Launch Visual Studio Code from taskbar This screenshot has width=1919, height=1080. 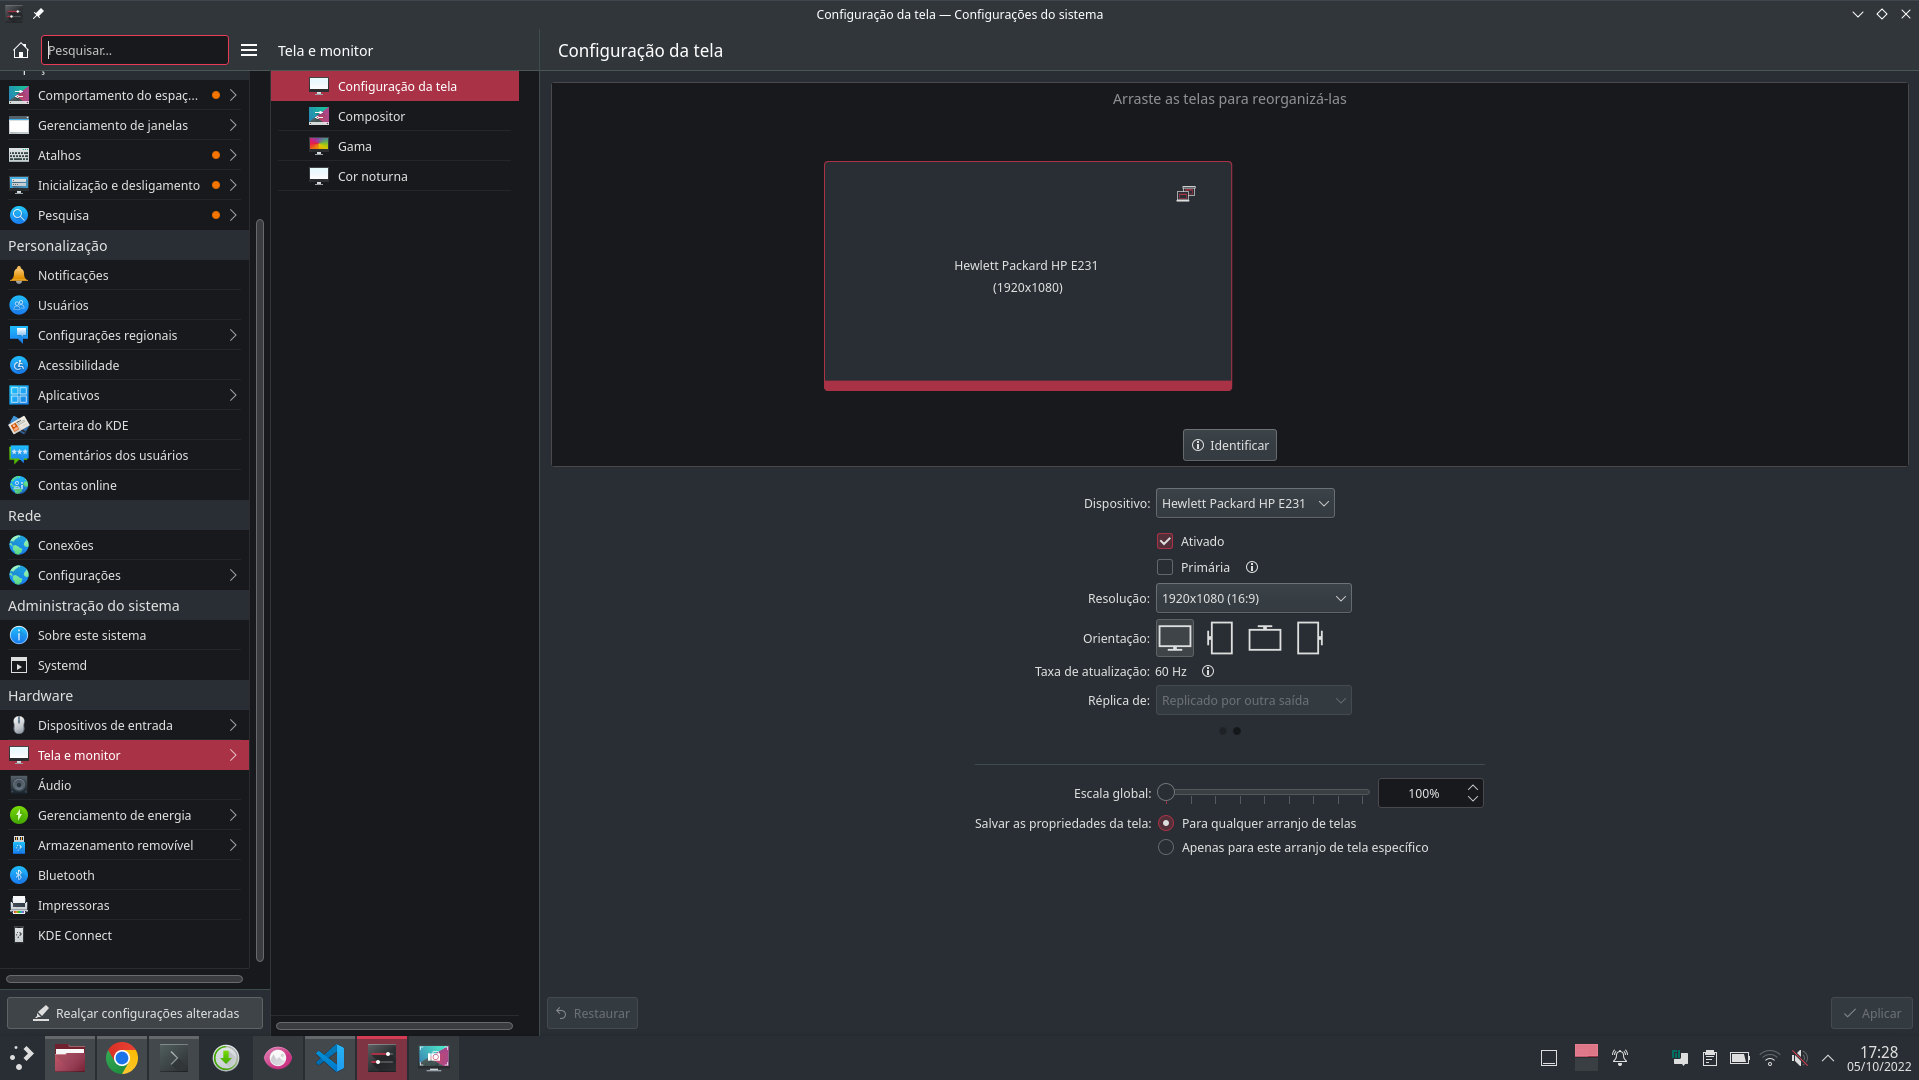click(330, 1057)
